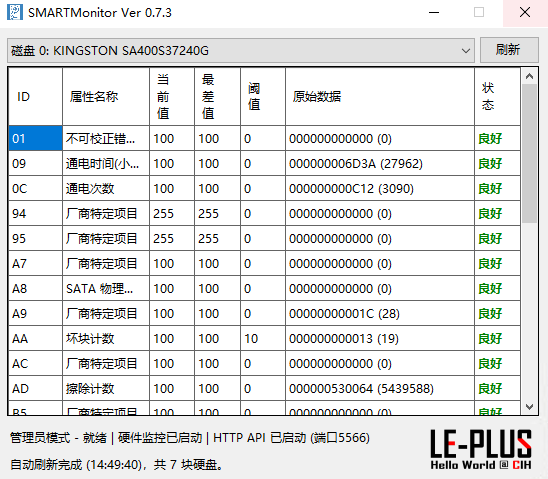Viewport: 548px width, 479px height.
Task: Click the 不可校正错... attribute name cell
Action: (x=106, y=138)
